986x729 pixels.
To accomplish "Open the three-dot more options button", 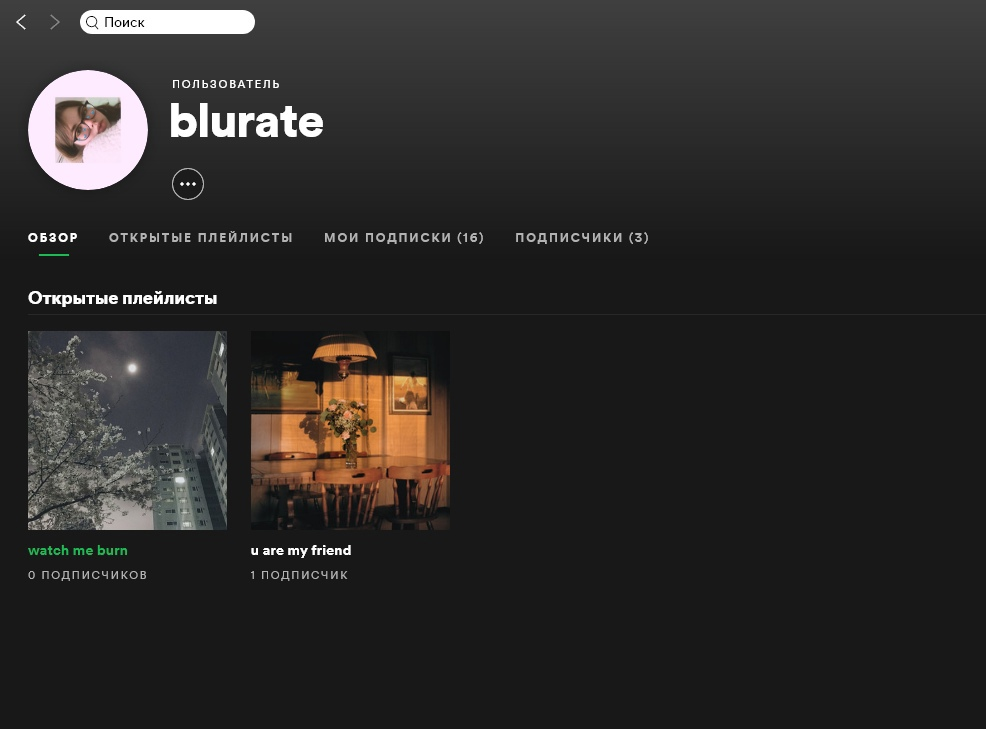I will pyautogui.click(x=188, y=184).
